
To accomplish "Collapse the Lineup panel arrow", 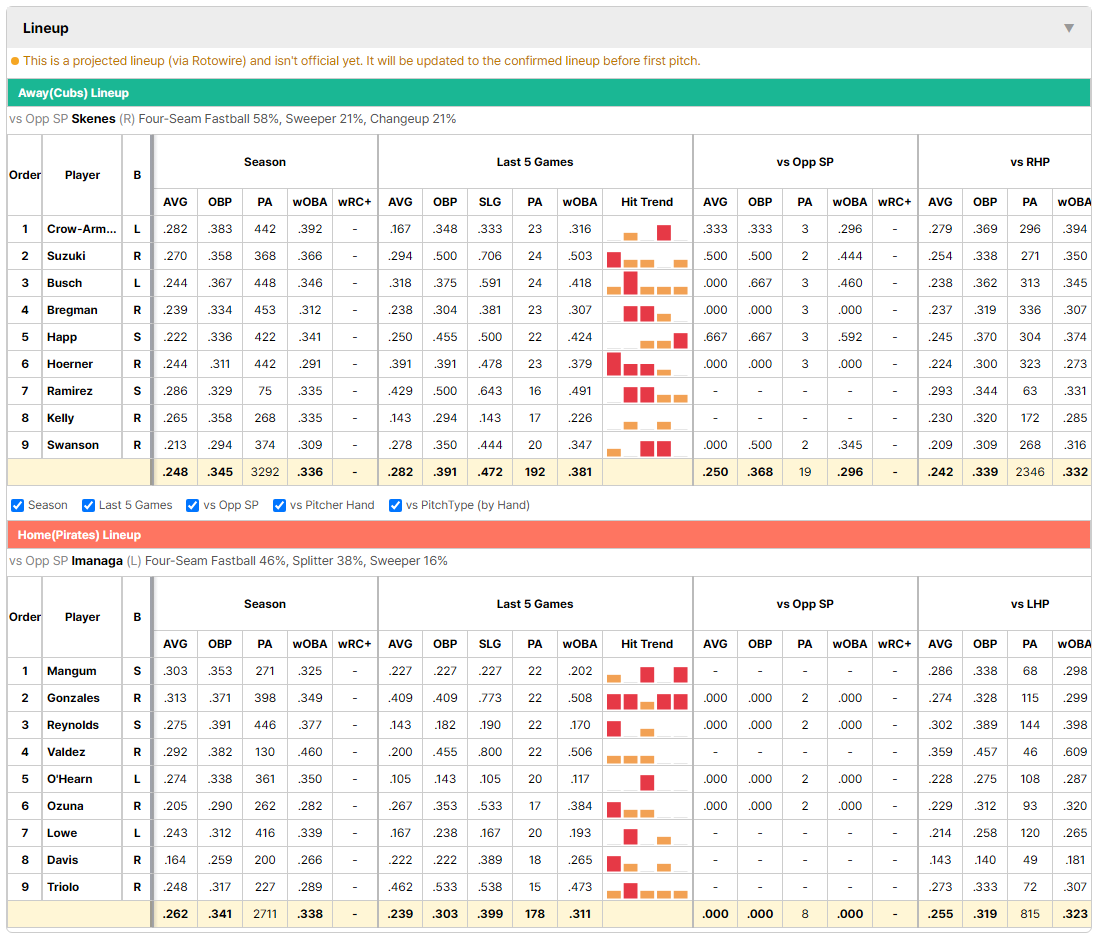I will pyautogui.click(x=1069, y=28).
